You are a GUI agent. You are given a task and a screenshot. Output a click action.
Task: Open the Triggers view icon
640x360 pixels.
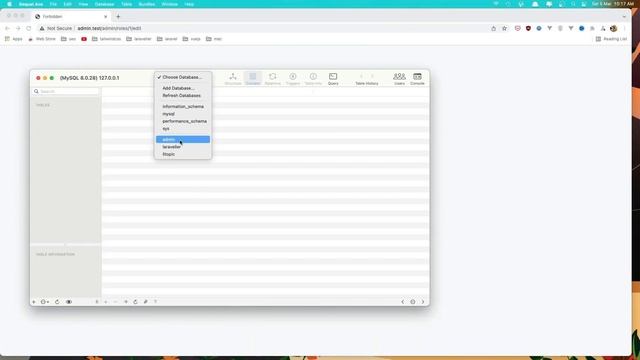tap(293, 79)
